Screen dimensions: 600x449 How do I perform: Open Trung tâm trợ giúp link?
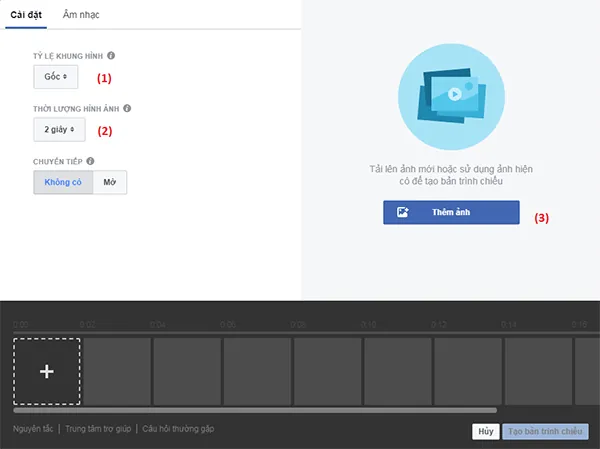98,429
